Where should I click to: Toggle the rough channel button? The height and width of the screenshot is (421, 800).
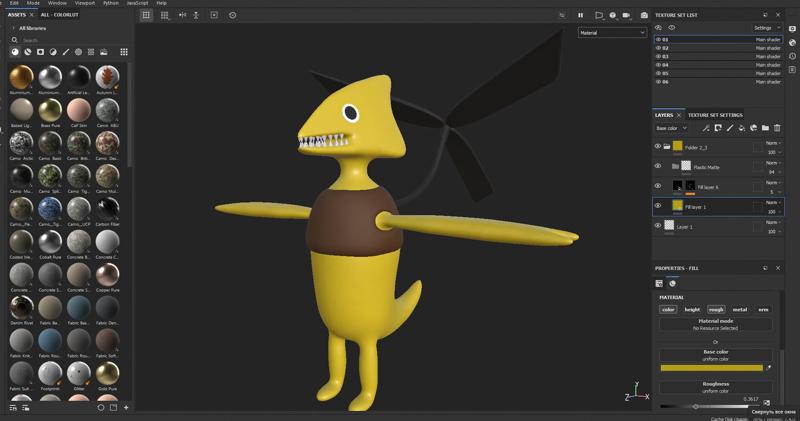point(716,309)
